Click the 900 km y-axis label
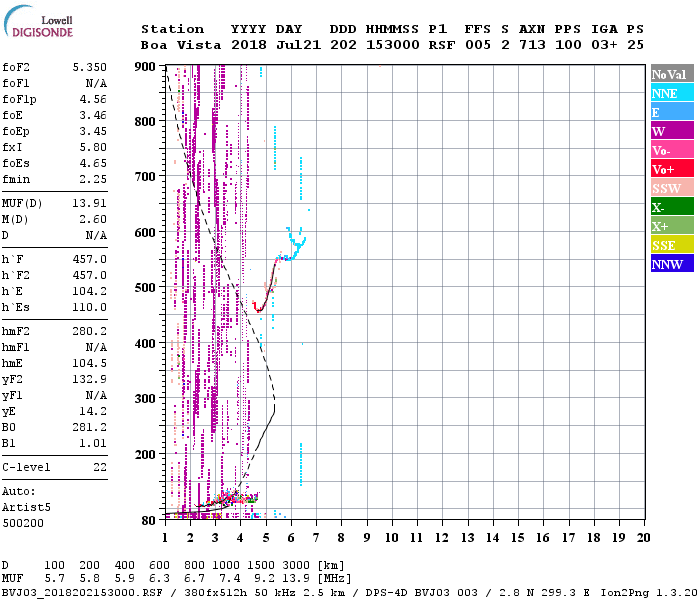Viewport: 700px width, 600px height. click(145, 67)
